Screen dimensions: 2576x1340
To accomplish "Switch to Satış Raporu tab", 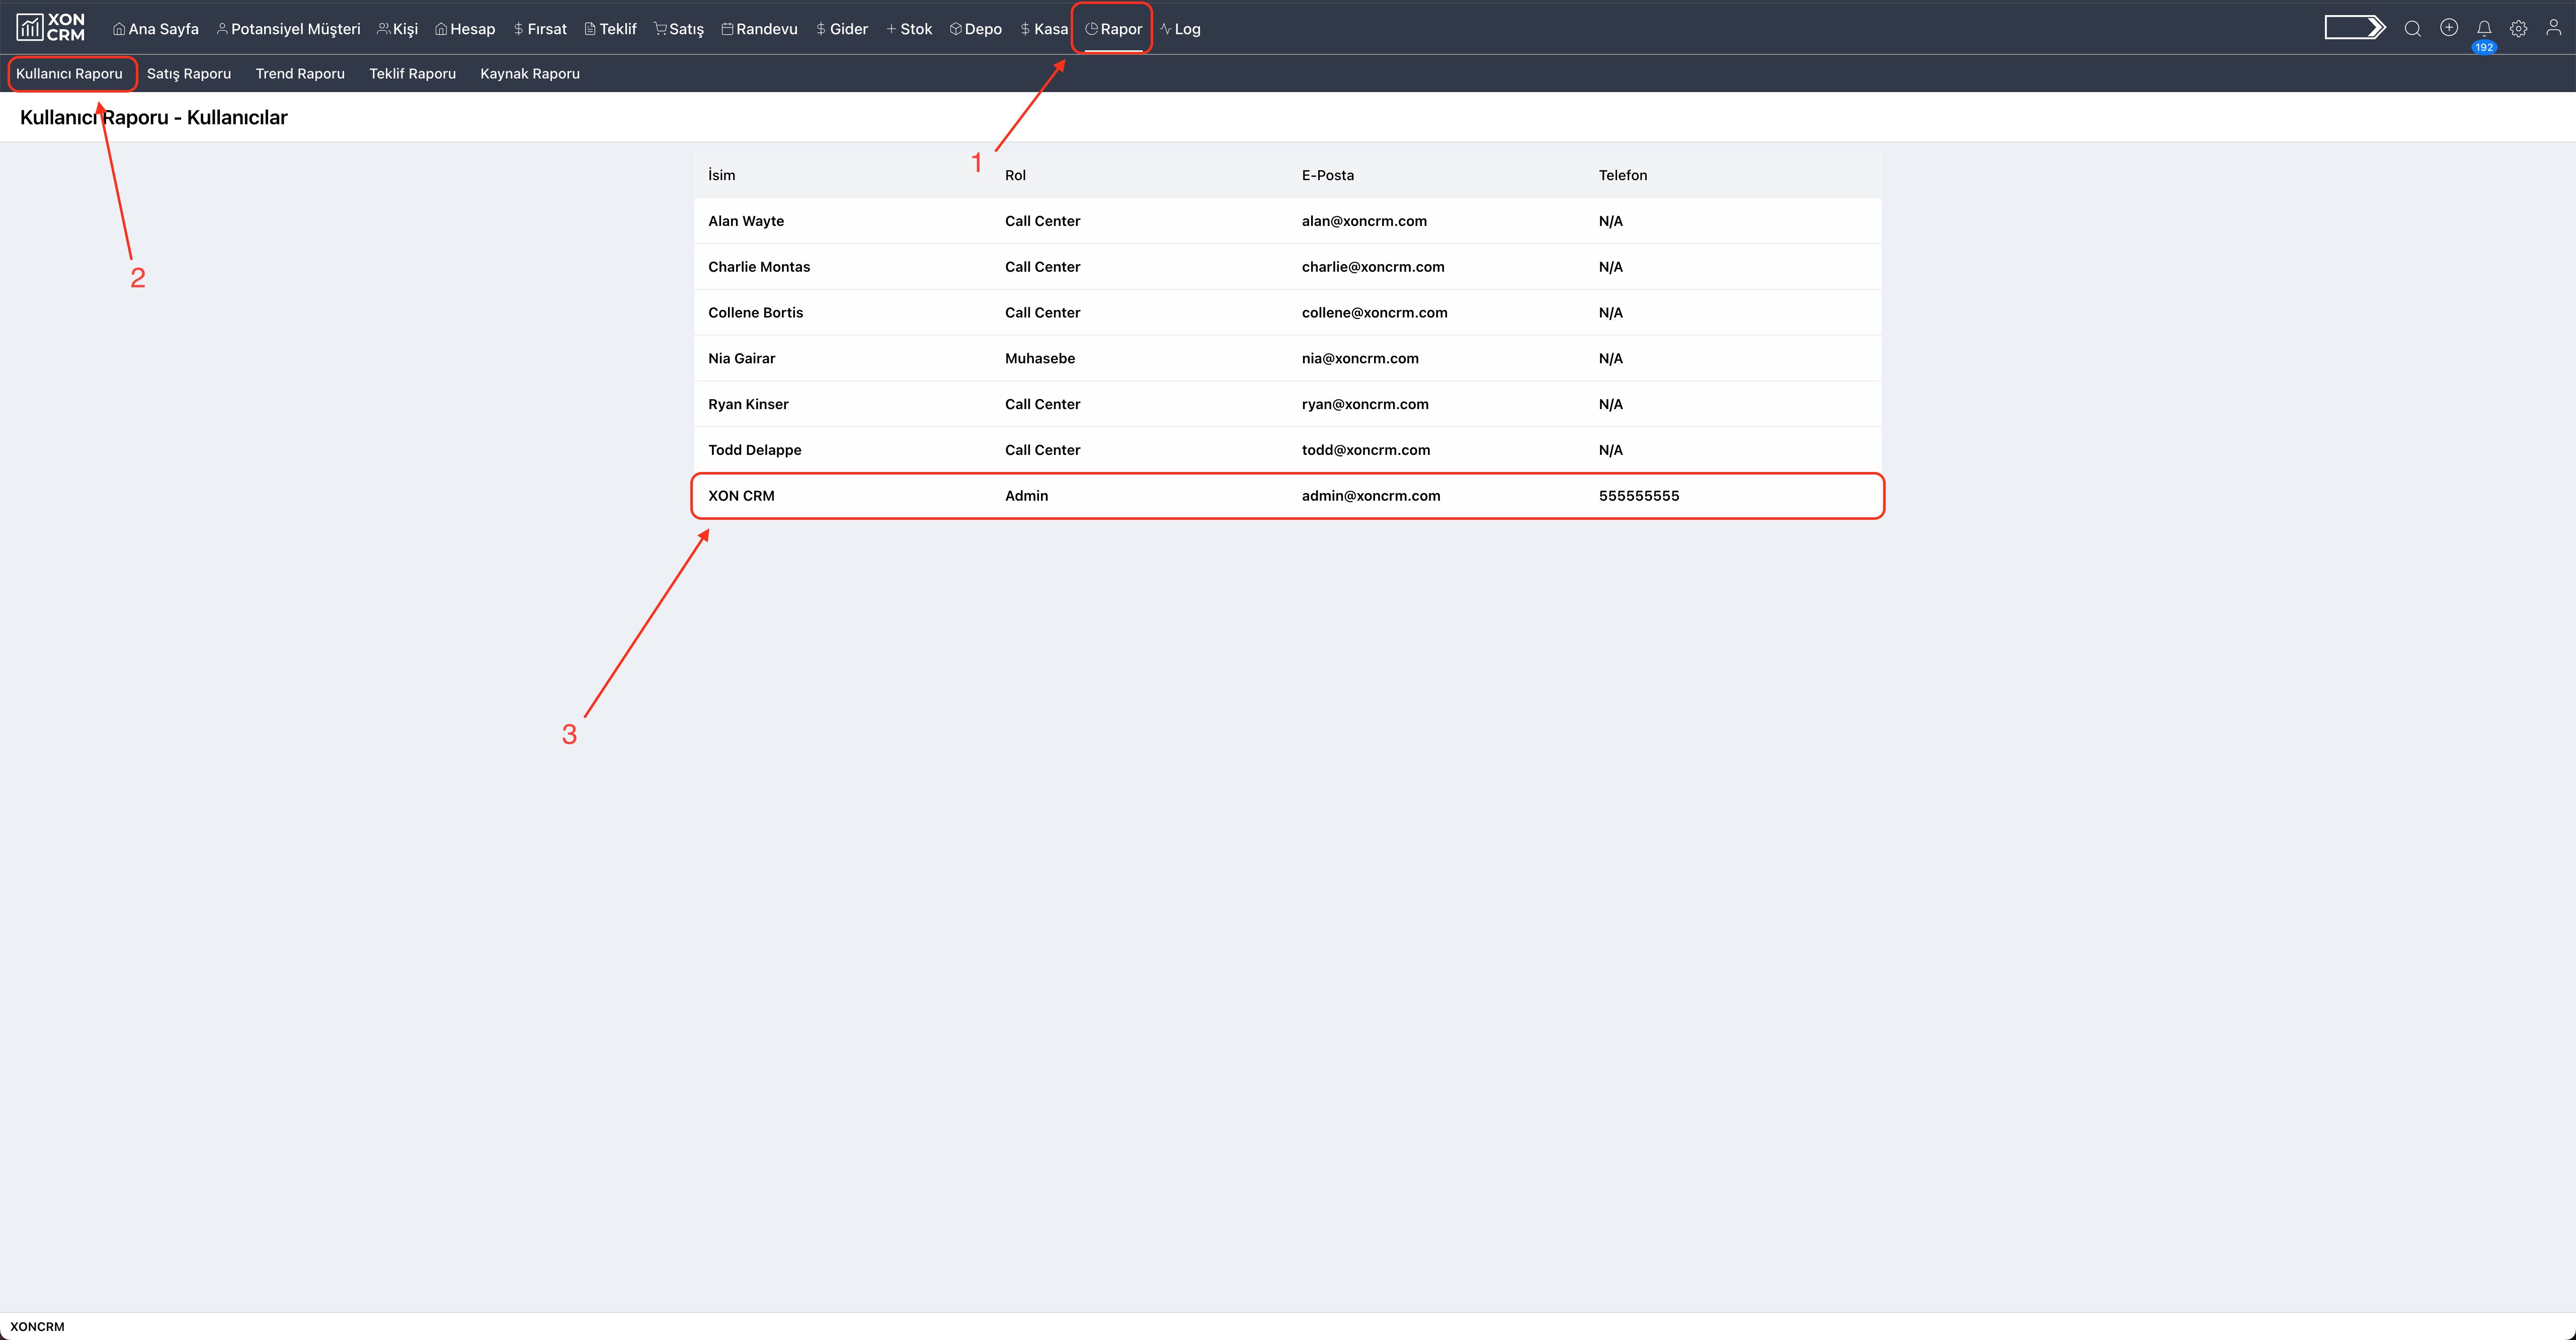I will tap(189, 74).
